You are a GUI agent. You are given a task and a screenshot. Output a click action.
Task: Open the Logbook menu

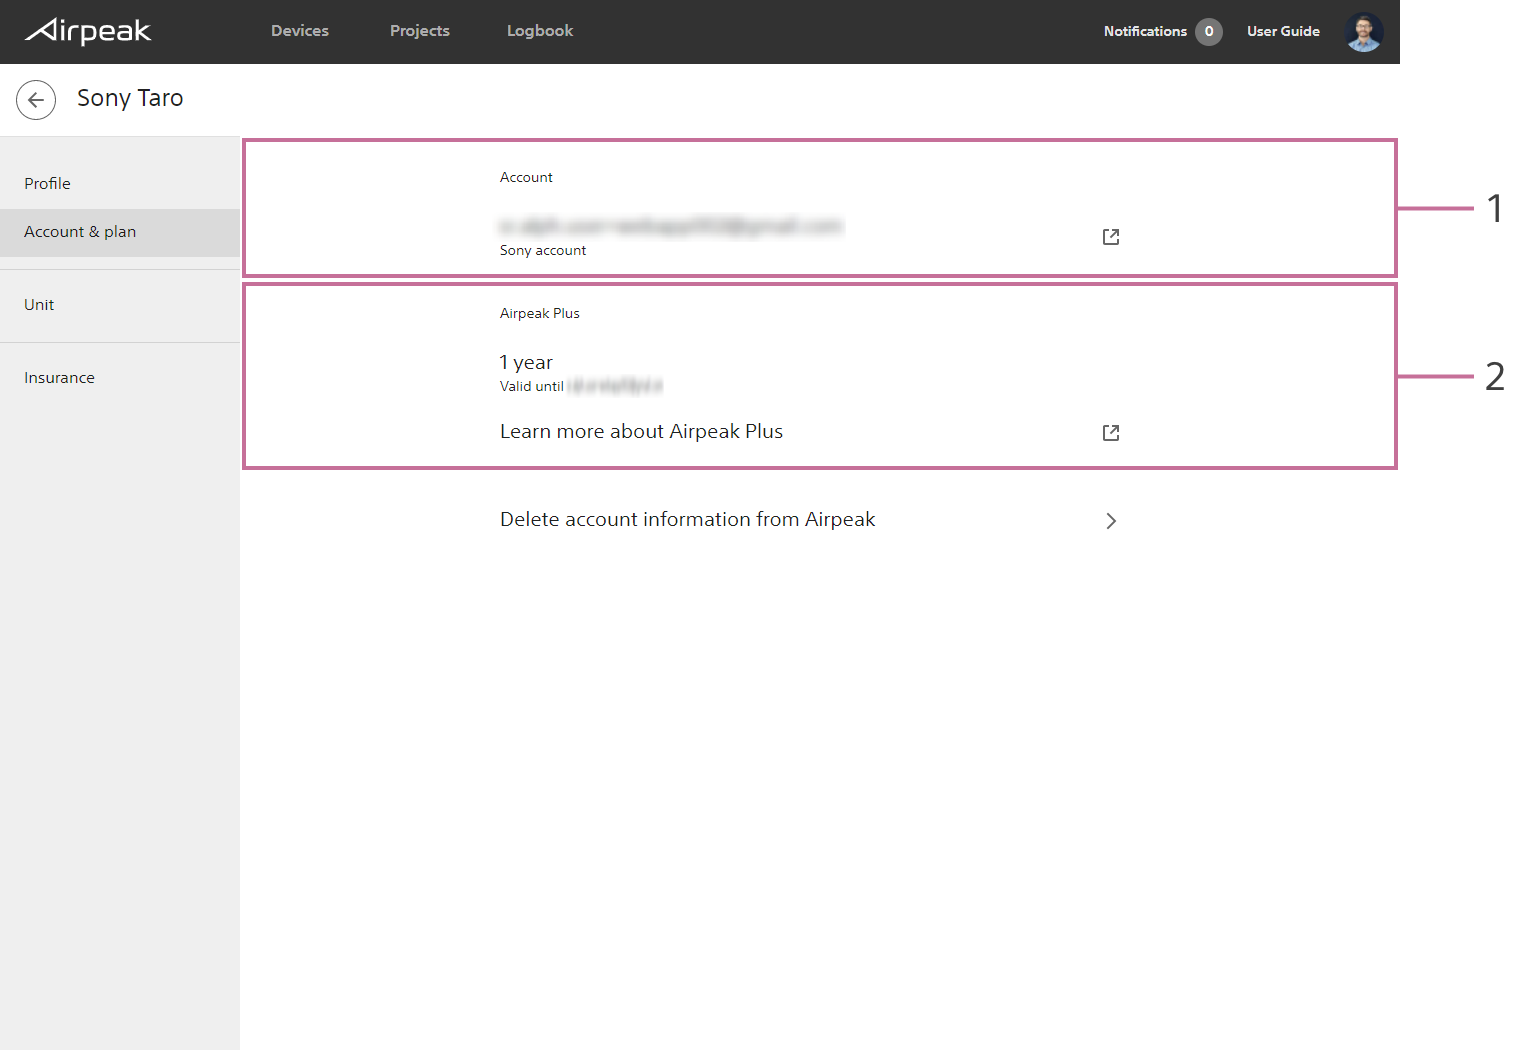tap(540, 31)
